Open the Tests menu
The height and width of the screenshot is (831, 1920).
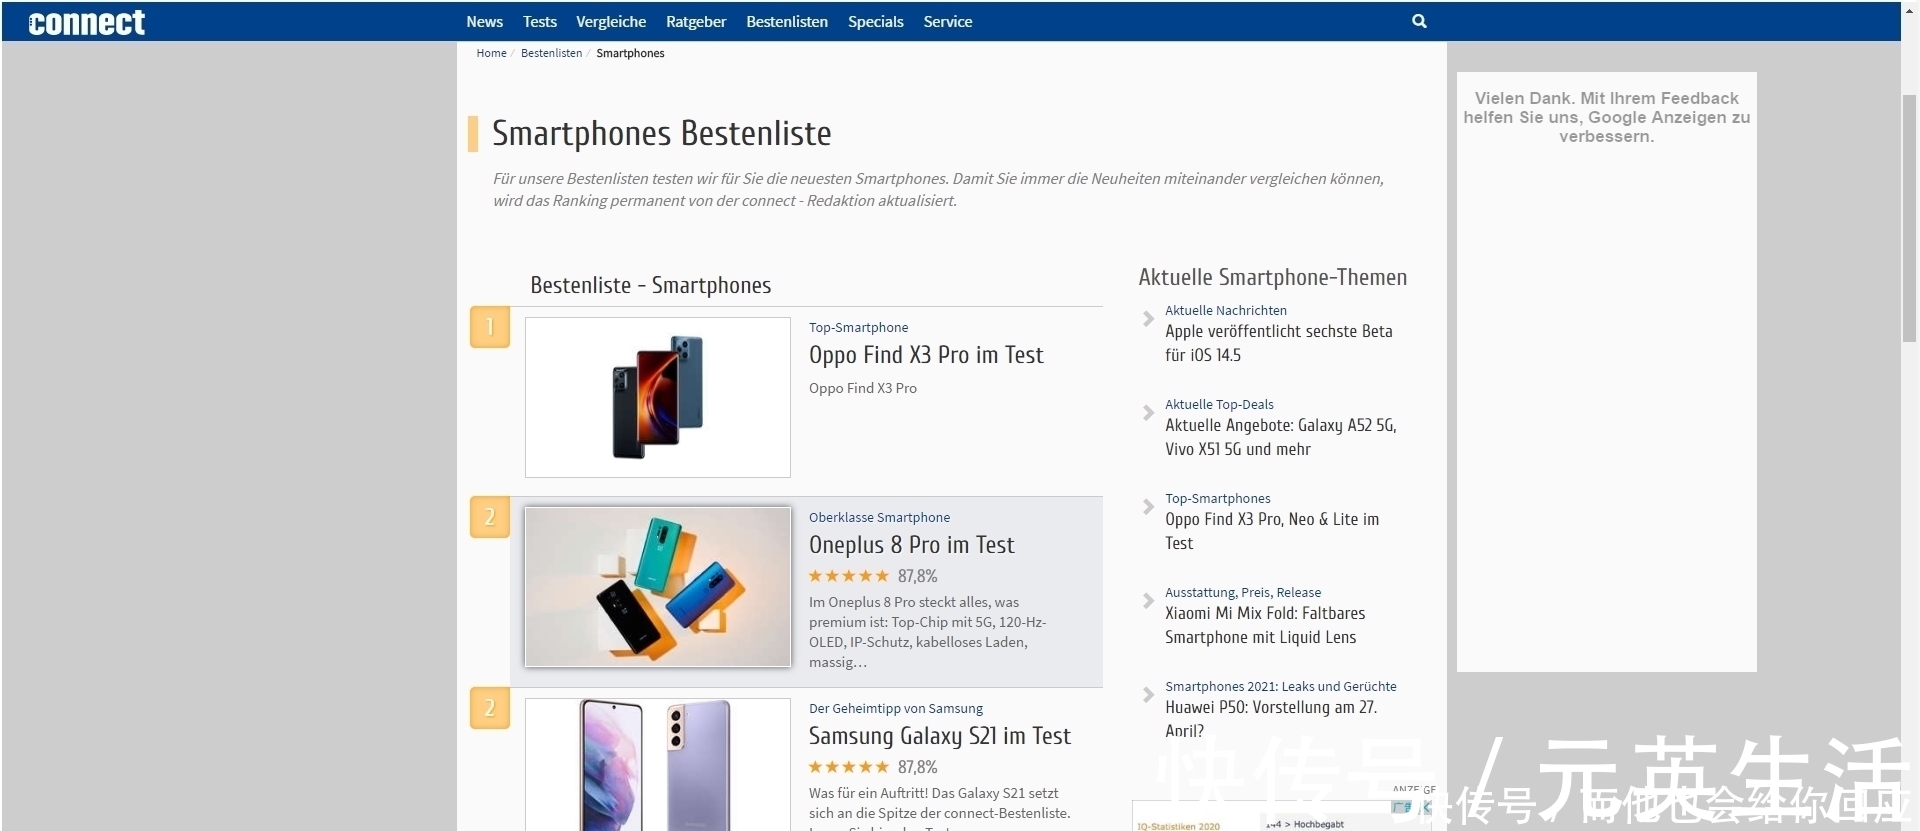tap(540, 21)
